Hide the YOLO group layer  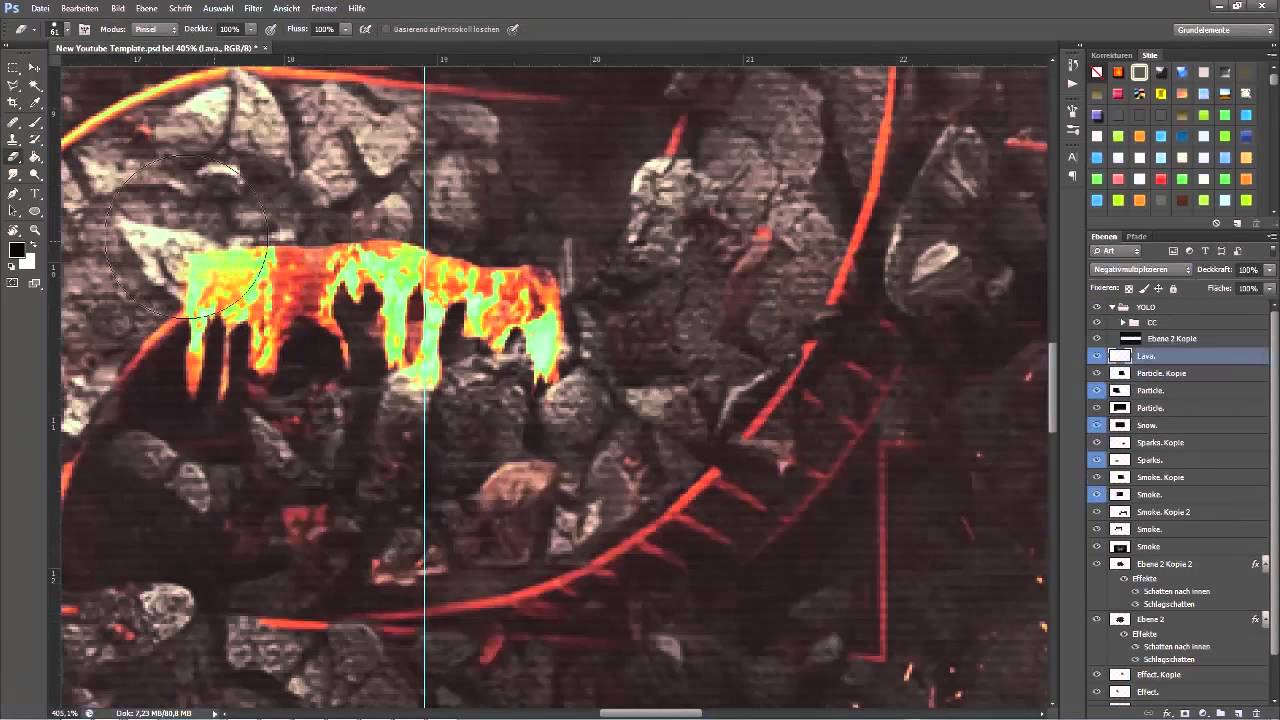coord(1097,307)
